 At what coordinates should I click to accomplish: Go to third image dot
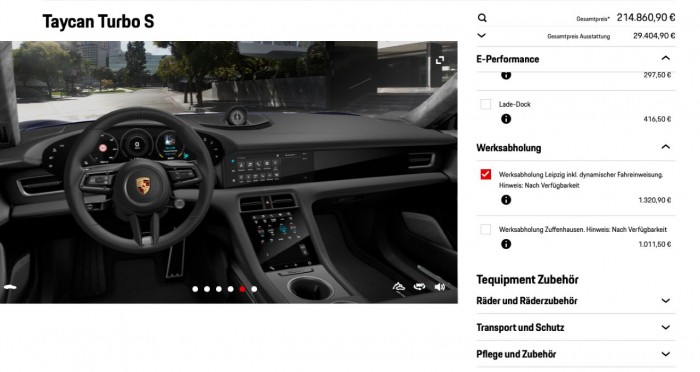(219, 289)
